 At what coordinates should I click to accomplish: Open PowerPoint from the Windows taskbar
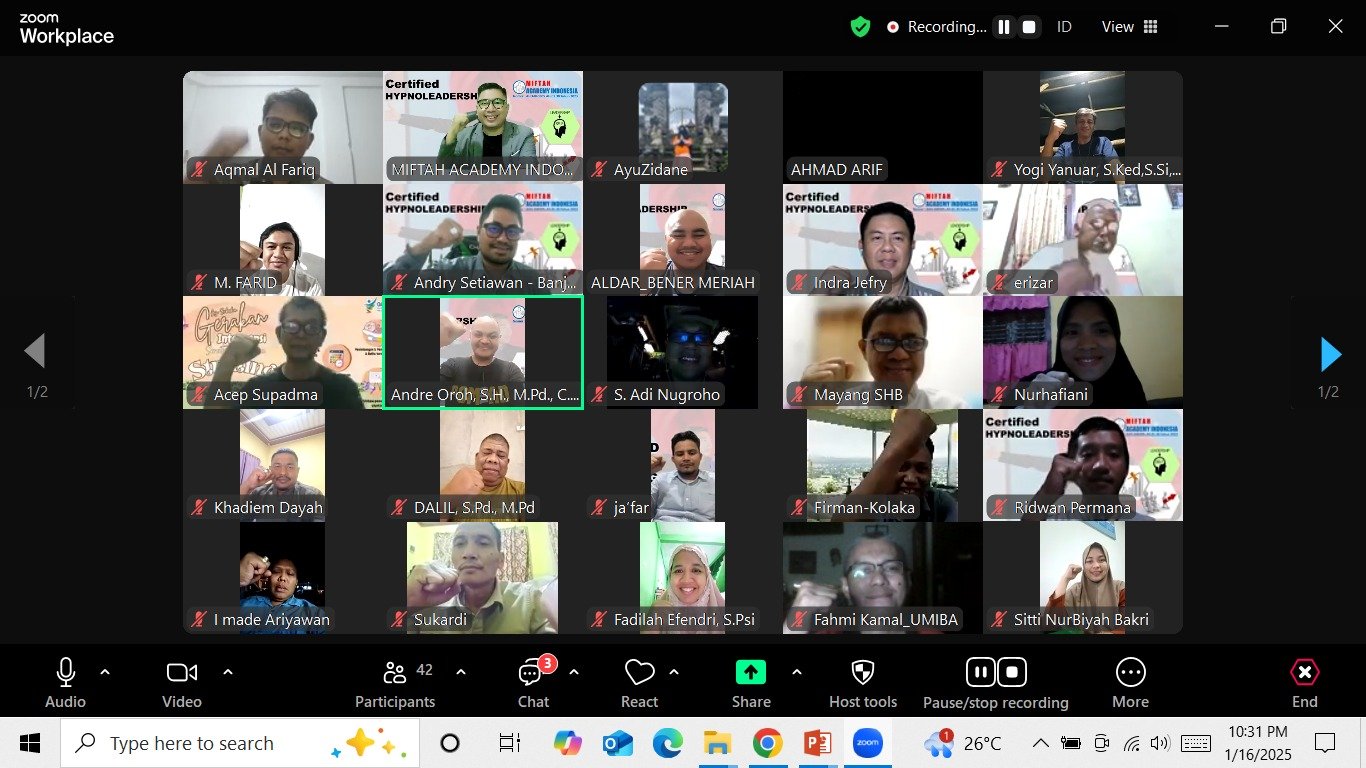point(817,743)
